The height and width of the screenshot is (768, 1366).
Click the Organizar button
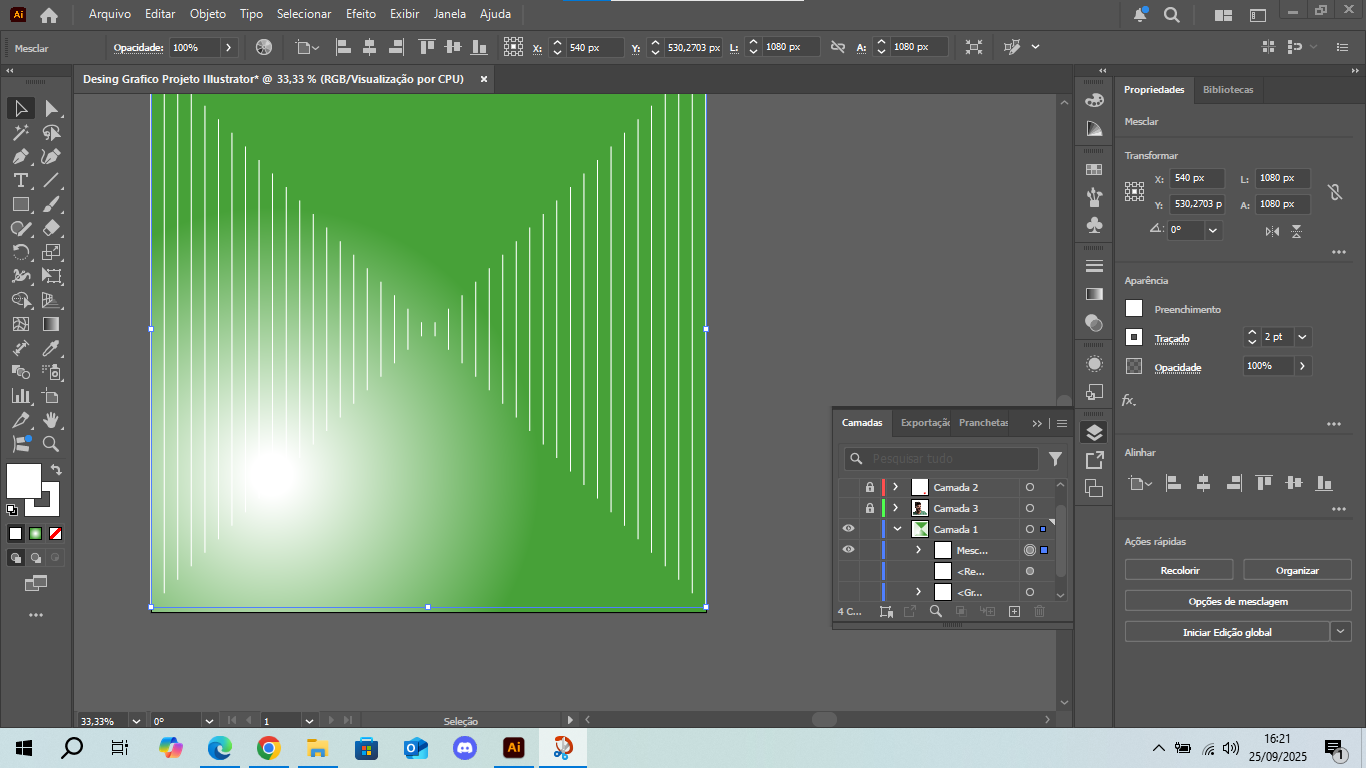point(1297,570)
